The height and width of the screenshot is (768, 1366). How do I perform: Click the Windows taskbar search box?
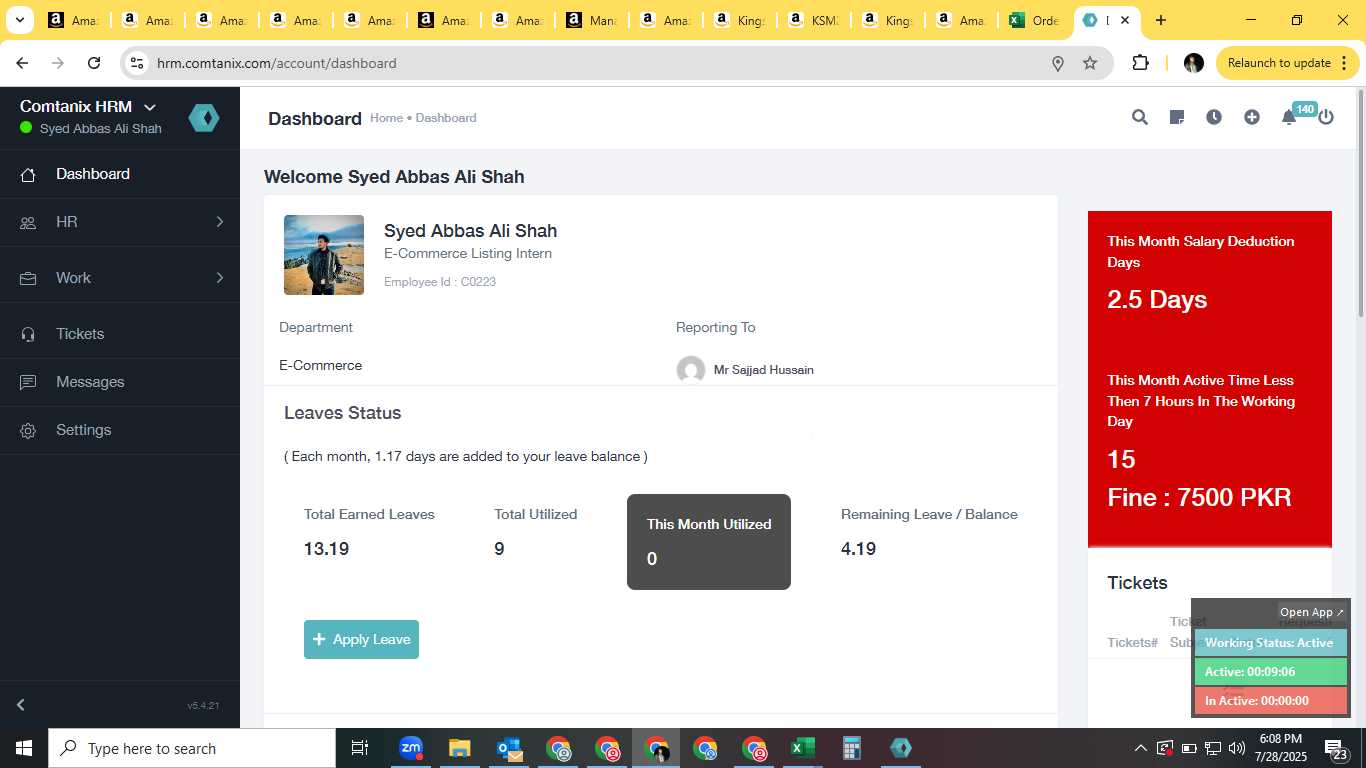click(x=192, y=748)
